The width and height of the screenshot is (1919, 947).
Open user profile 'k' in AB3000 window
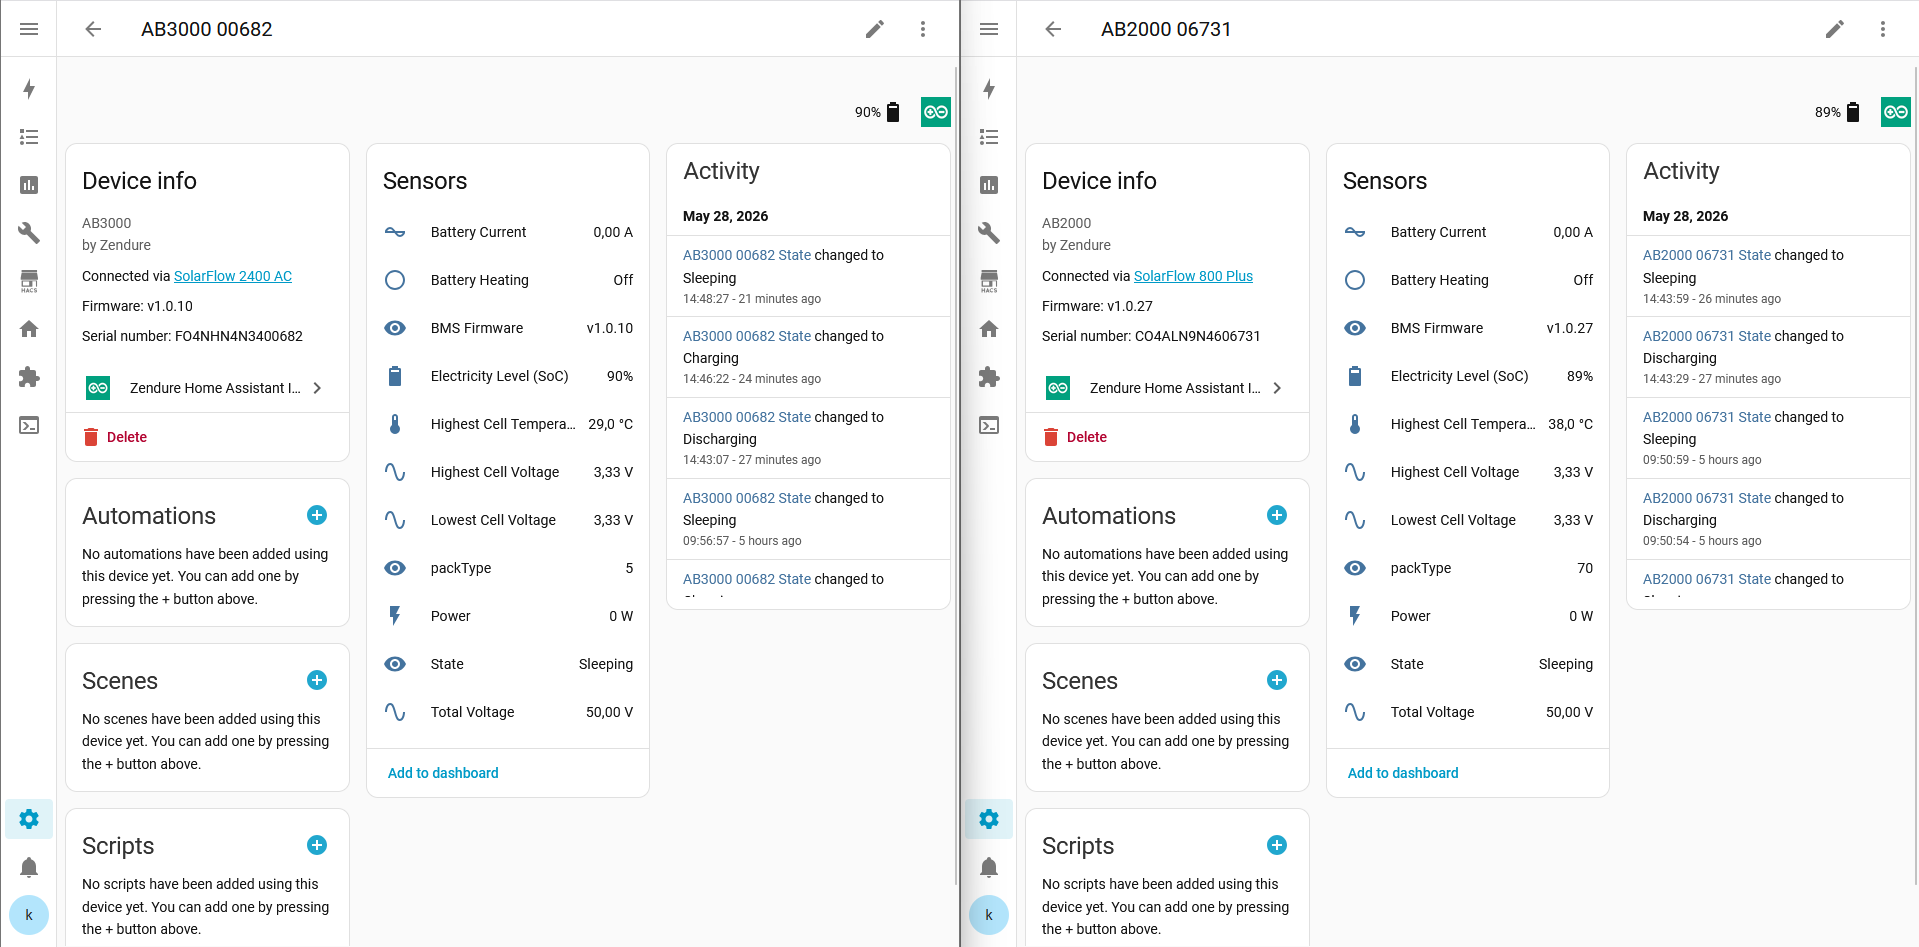tap(29, 915)
